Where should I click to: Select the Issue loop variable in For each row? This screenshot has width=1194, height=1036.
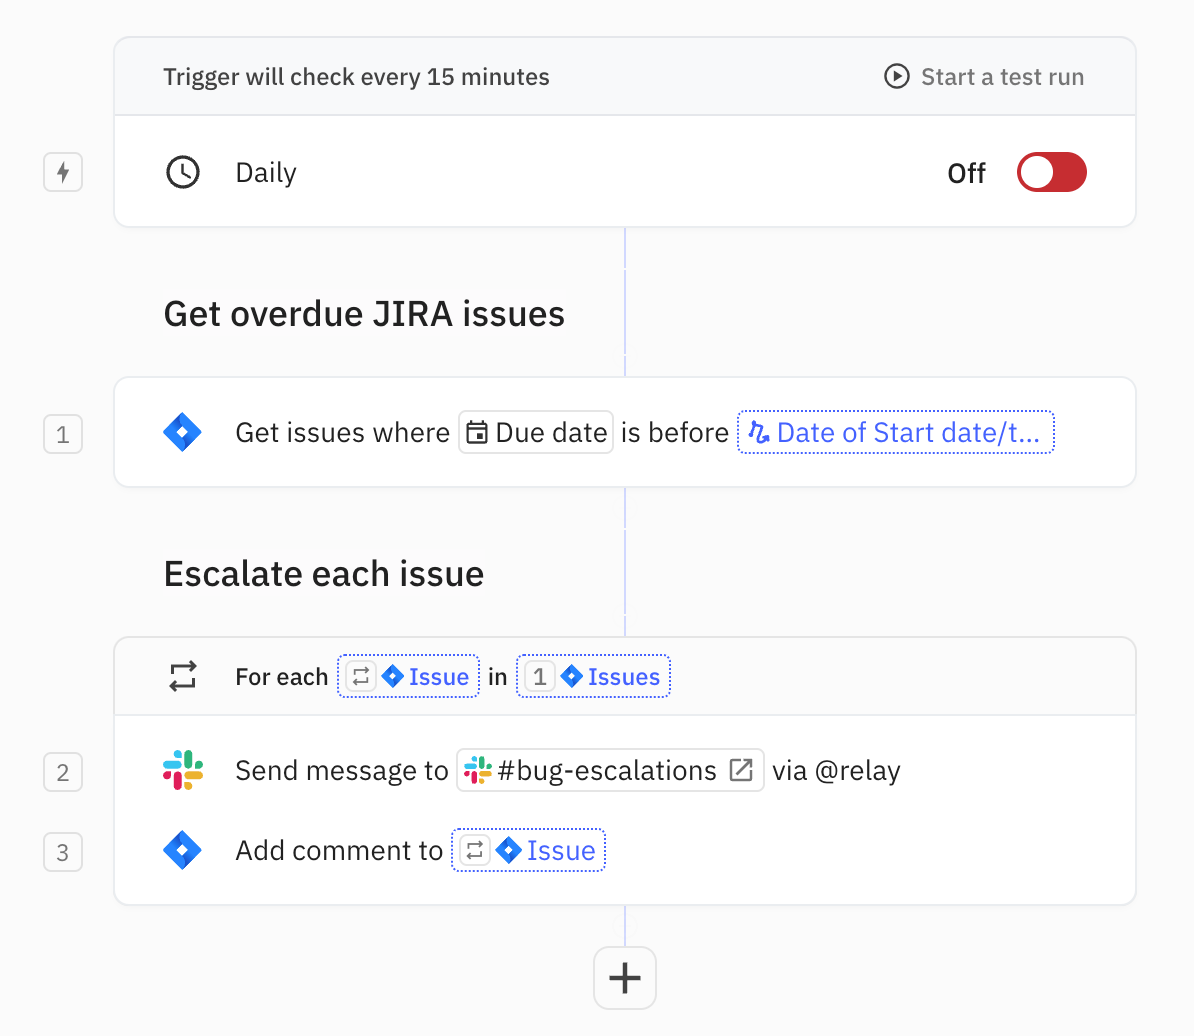click(x=408, y=676)
